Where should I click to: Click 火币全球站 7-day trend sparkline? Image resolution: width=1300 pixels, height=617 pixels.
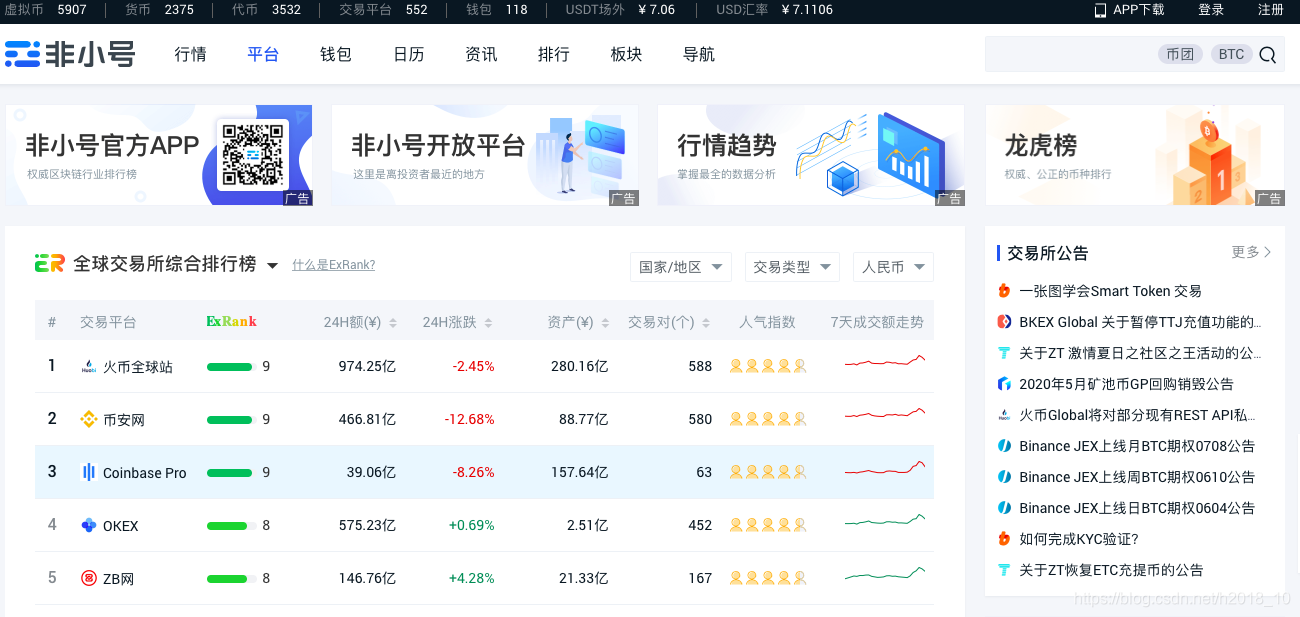(885, 362)
